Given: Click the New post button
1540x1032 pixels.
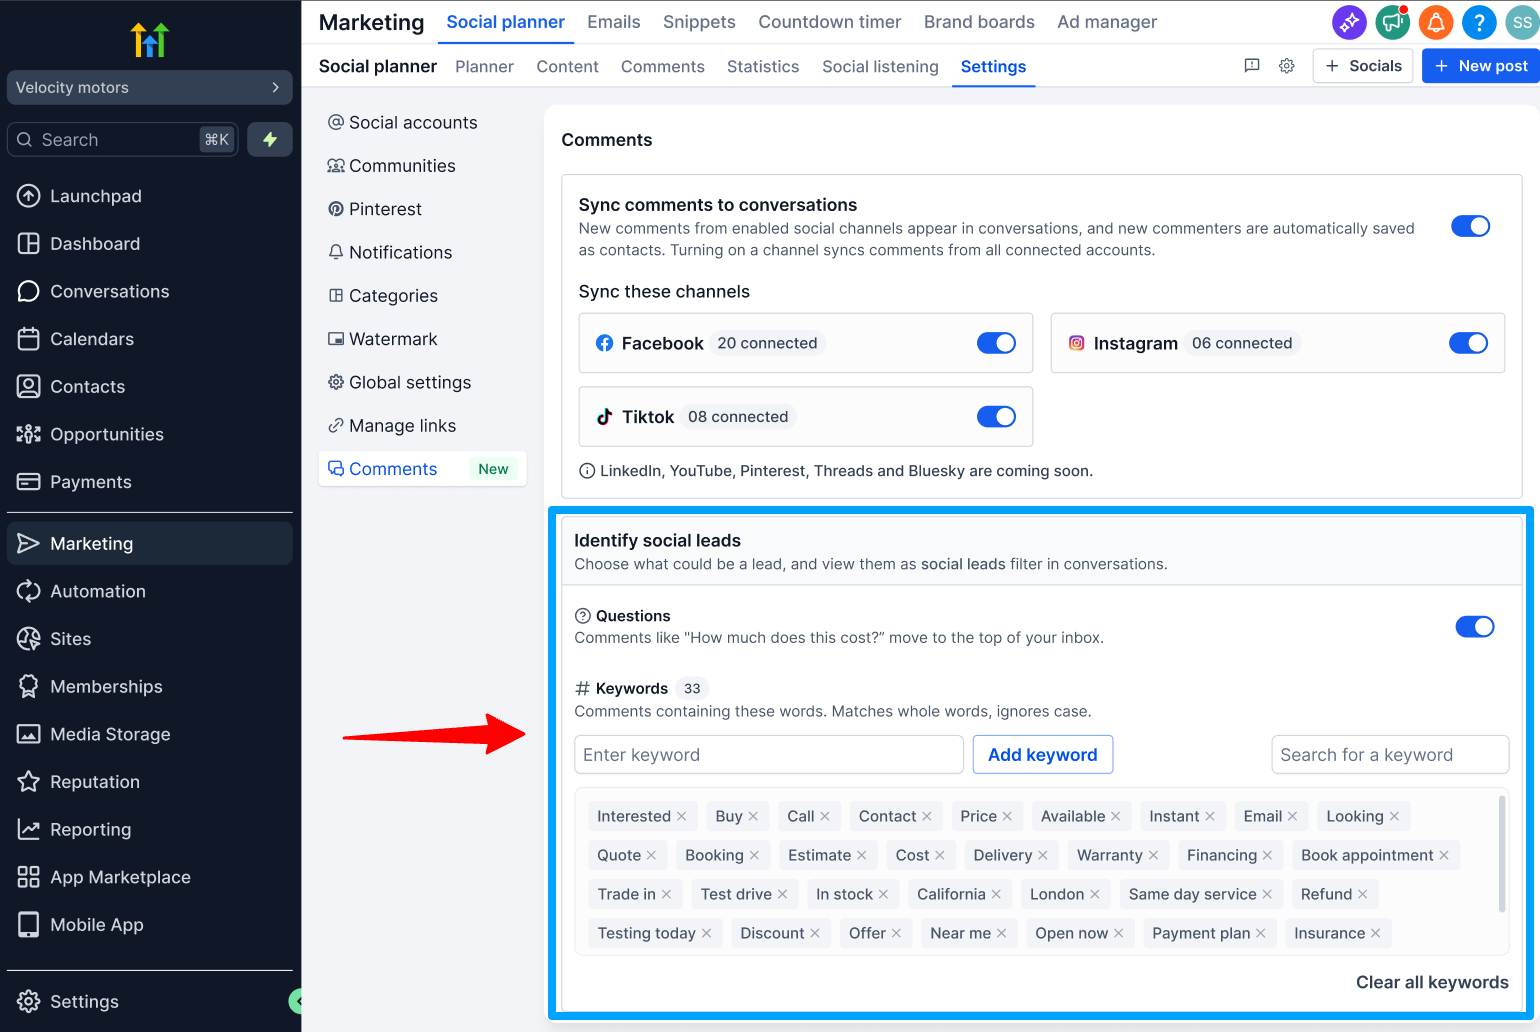Looking at the screenshot, I should (x=1480, y=66).
